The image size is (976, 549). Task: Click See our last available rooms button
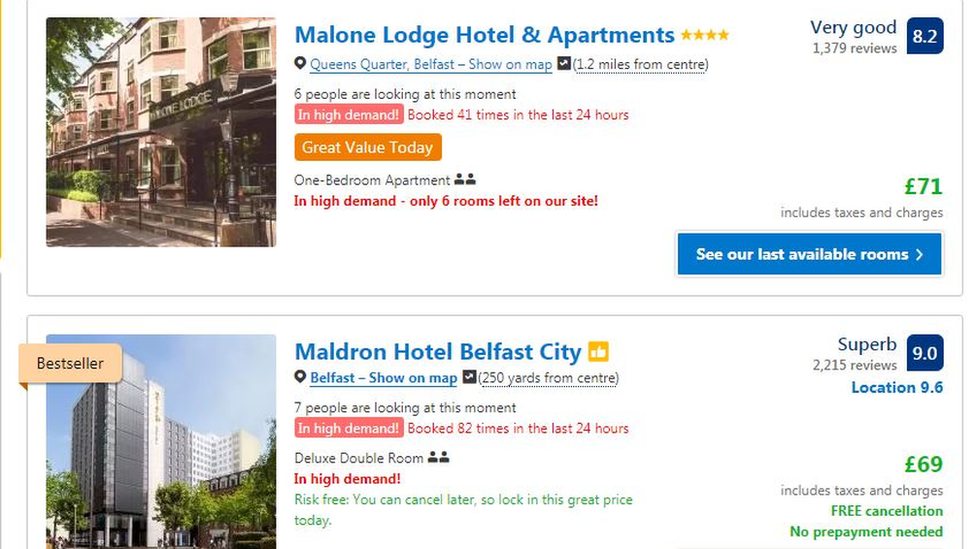tap(809, 254)
